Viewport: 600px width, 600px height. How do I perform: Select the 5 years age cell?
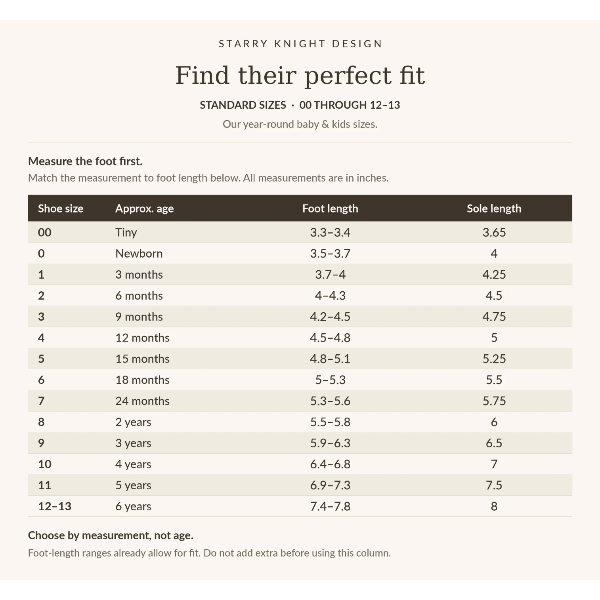[133, 485]
